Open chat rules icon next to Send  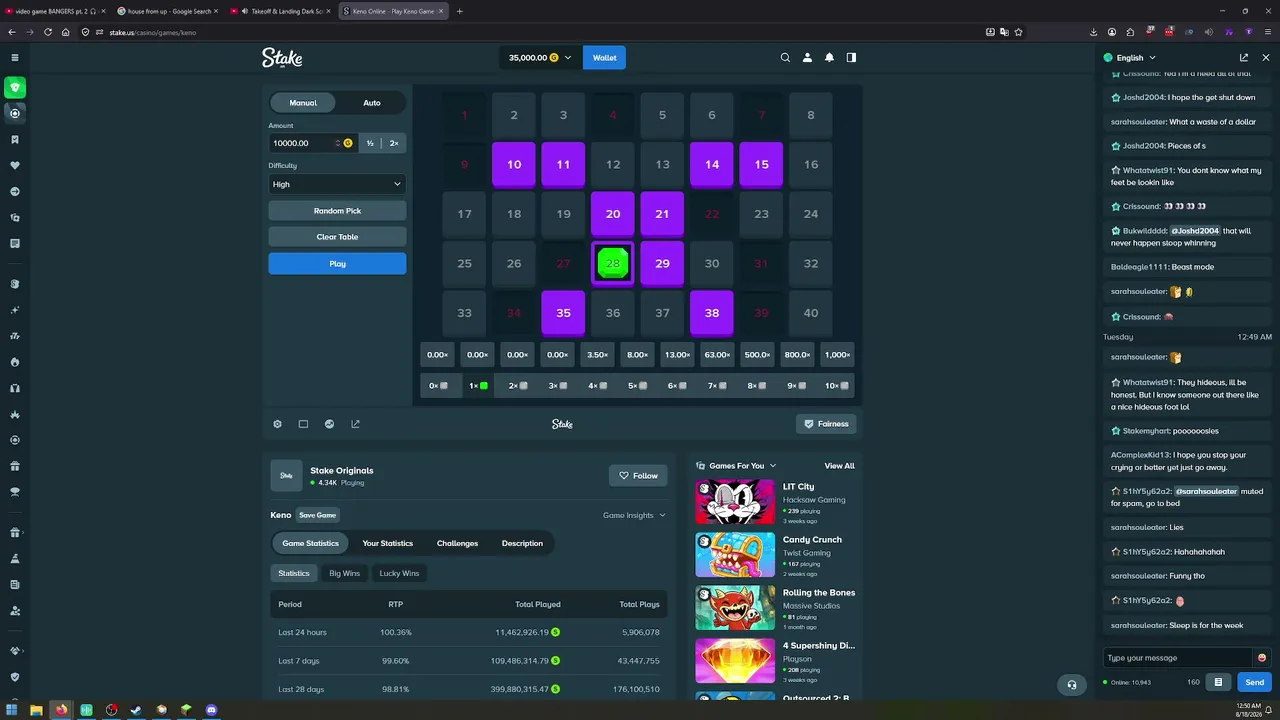pyautogui.click(x=1218, y=682)
